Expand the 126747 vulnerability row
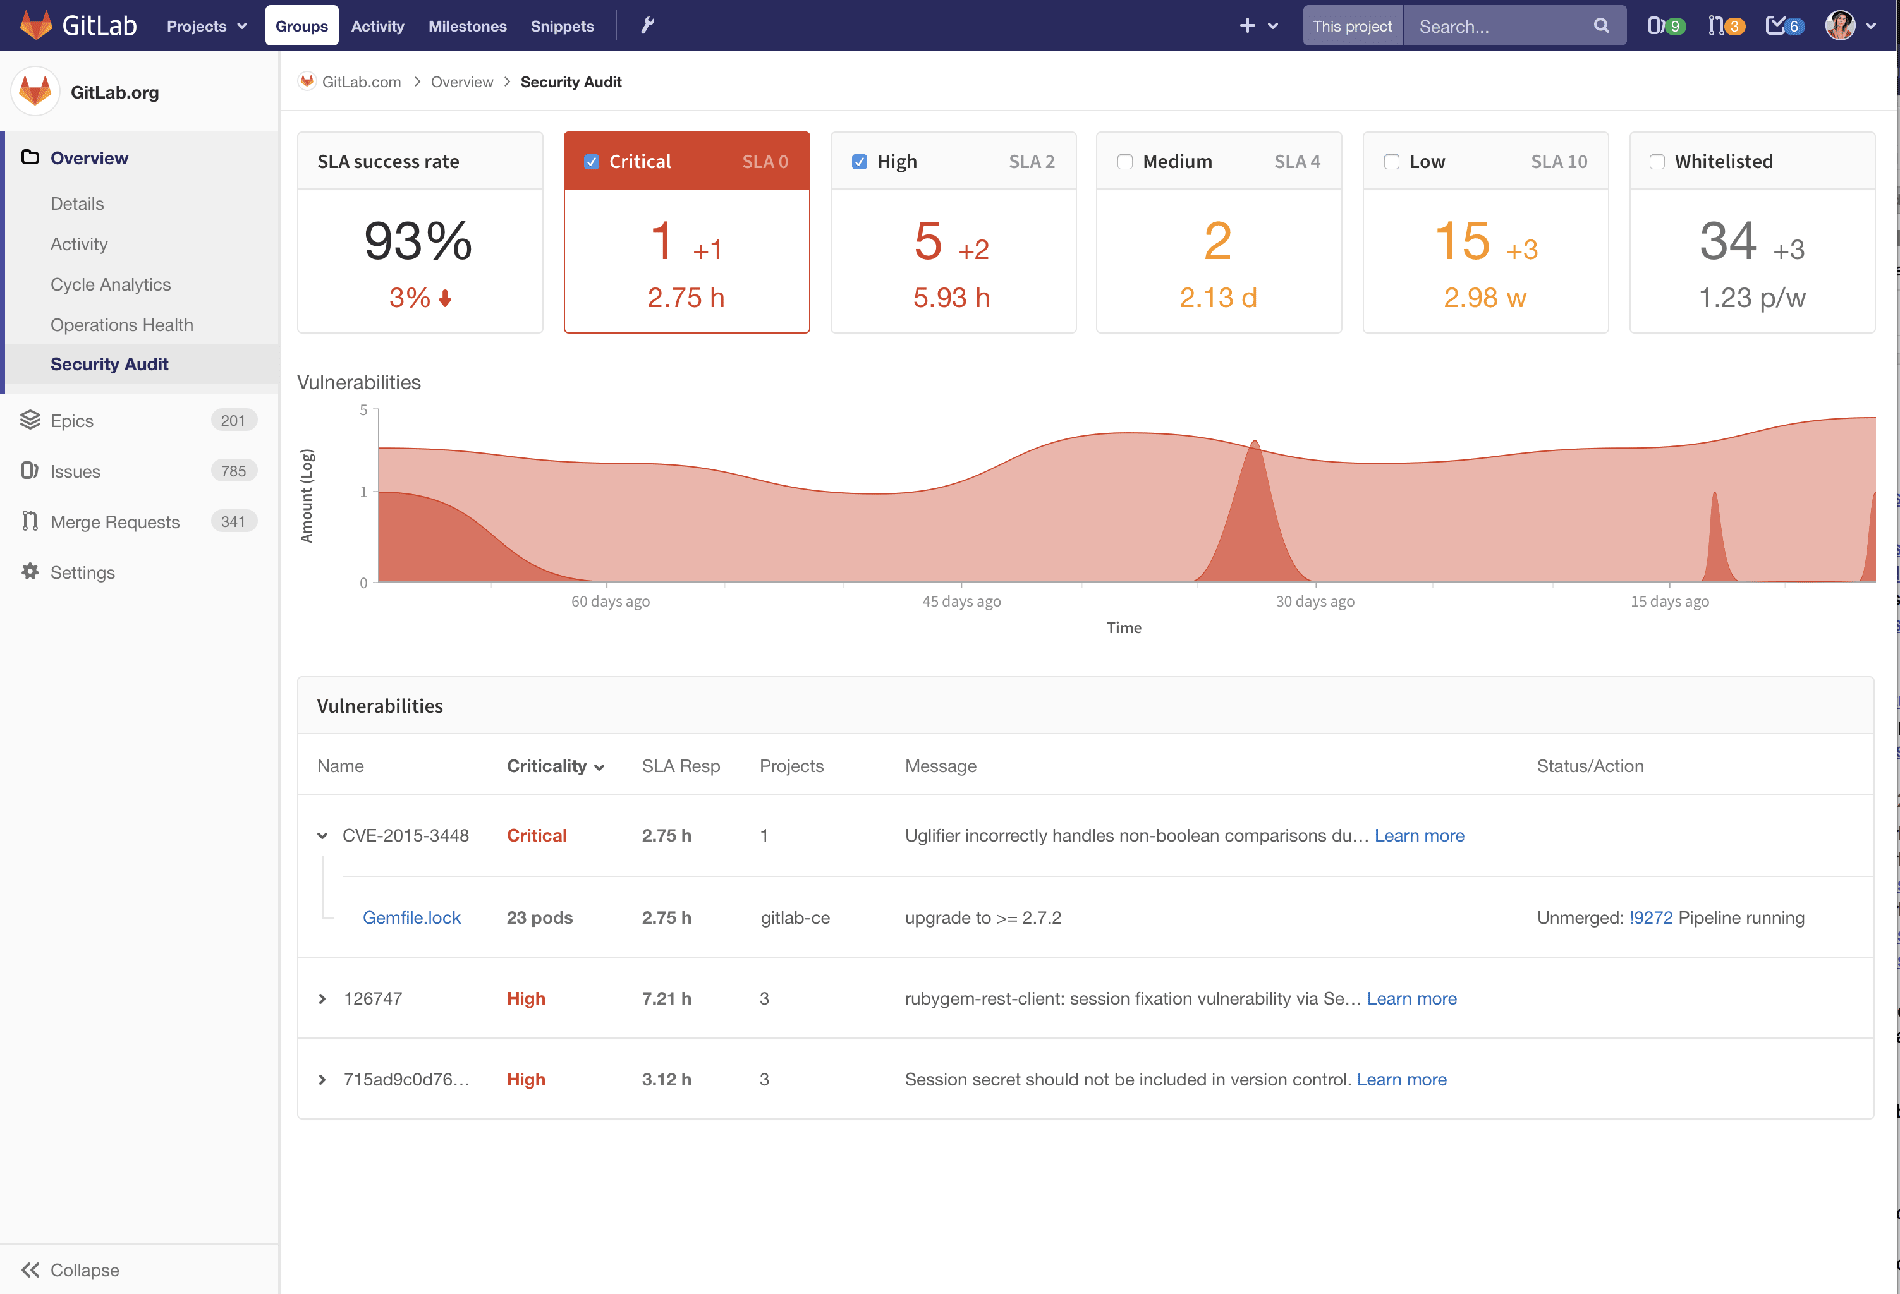The image size is (1900, 1294). (322, 999)
